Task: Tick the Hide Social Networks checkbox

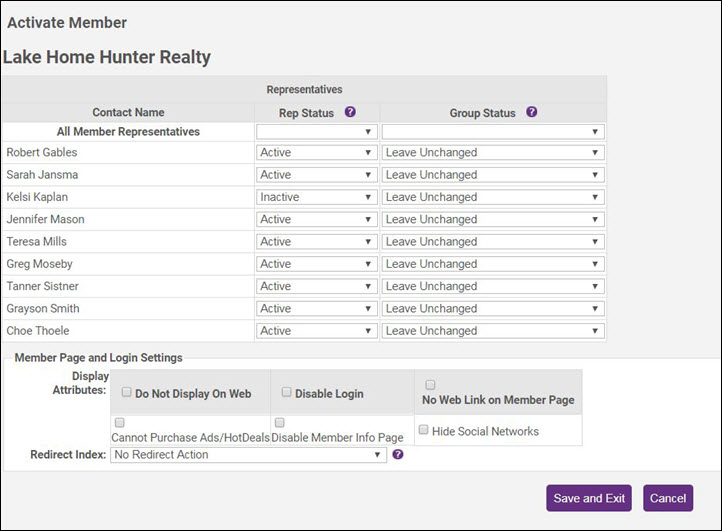Action: [x=424, y=430]
